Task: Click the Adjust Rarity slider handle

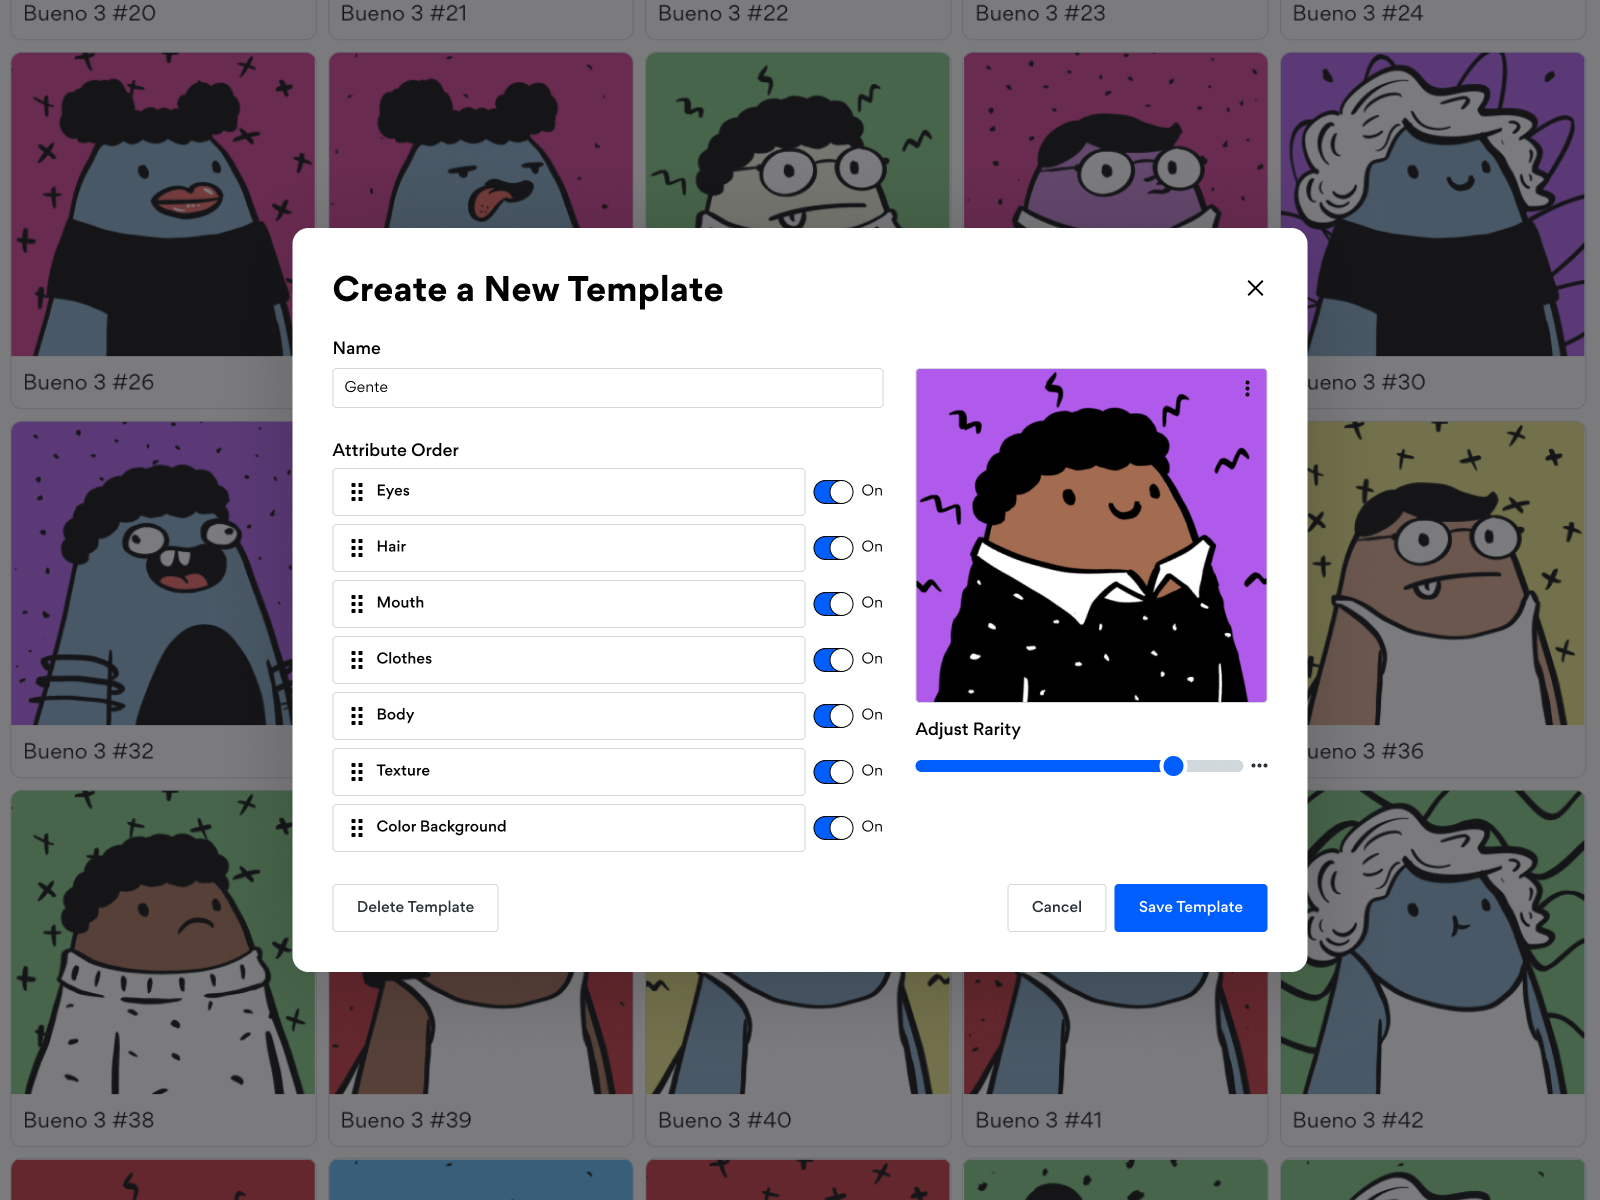Action: 1173,766
